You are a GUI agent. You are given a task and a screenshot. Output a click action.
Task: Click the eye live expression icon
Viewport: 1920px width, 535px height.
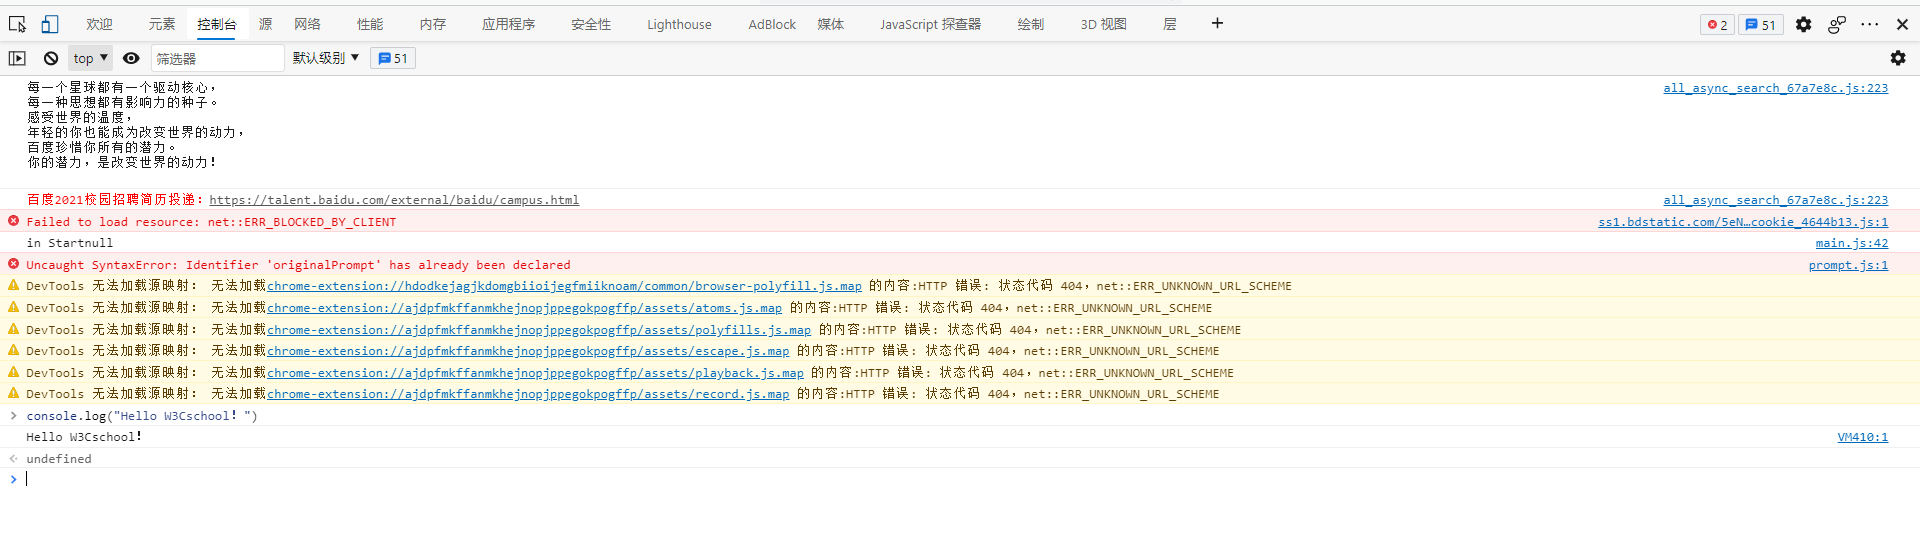click(131, 59)
